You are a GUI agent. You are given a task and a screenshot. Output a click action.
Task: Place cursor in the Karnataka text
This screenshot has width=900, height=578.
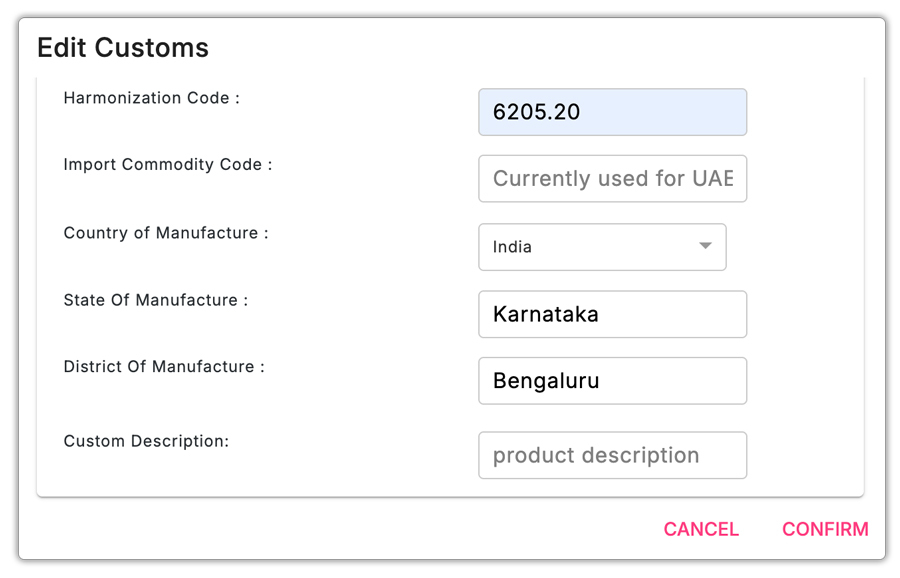click(x=546, y=314)
